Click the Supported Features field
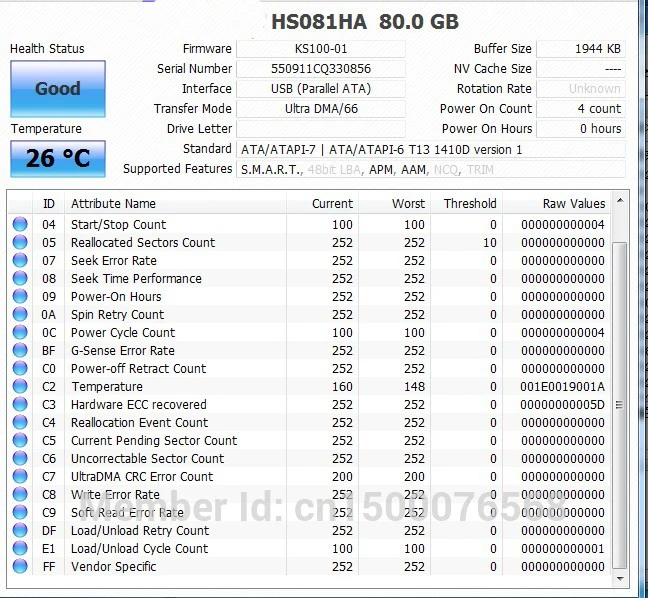 coord(431,169)
